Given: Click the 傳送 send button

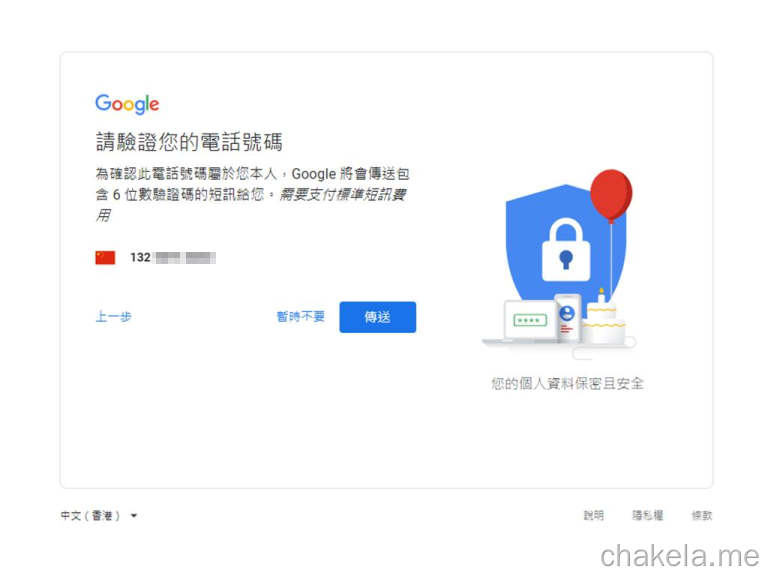Looking at the screenshot, I should click(378, 317).
